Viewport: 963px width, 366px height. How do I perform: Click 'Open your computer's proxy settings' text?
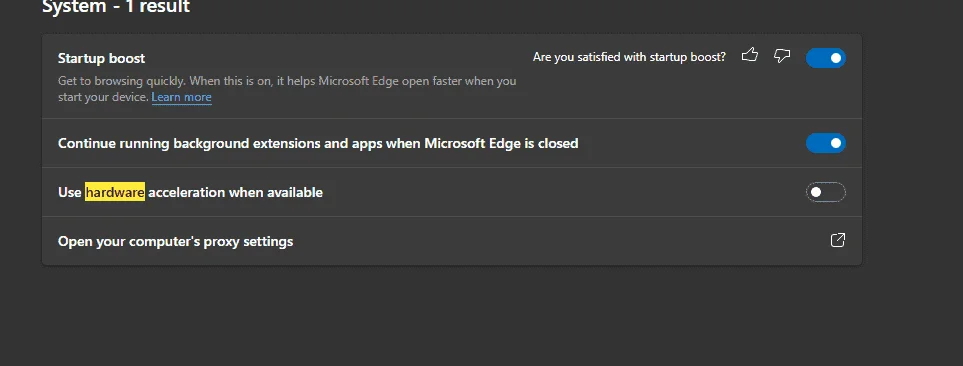[x=176, y=241]
